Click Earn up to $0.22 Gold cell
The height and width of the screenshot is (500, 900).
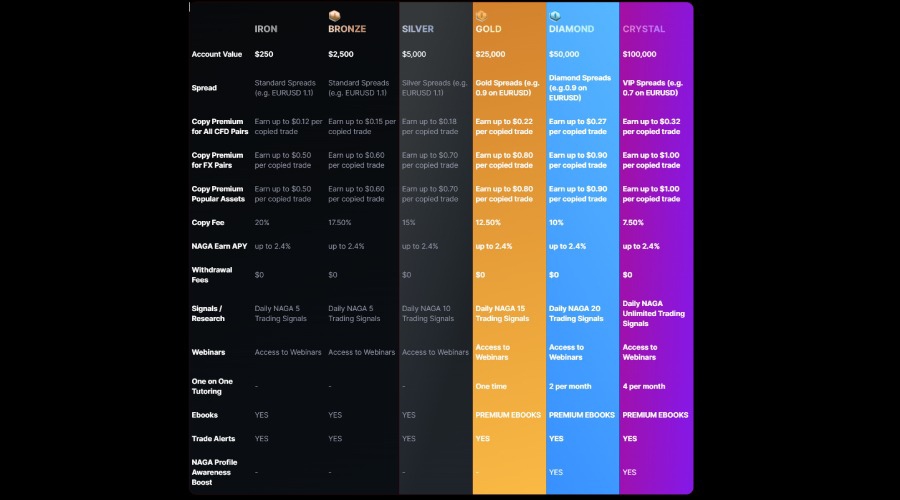[504, 126]
